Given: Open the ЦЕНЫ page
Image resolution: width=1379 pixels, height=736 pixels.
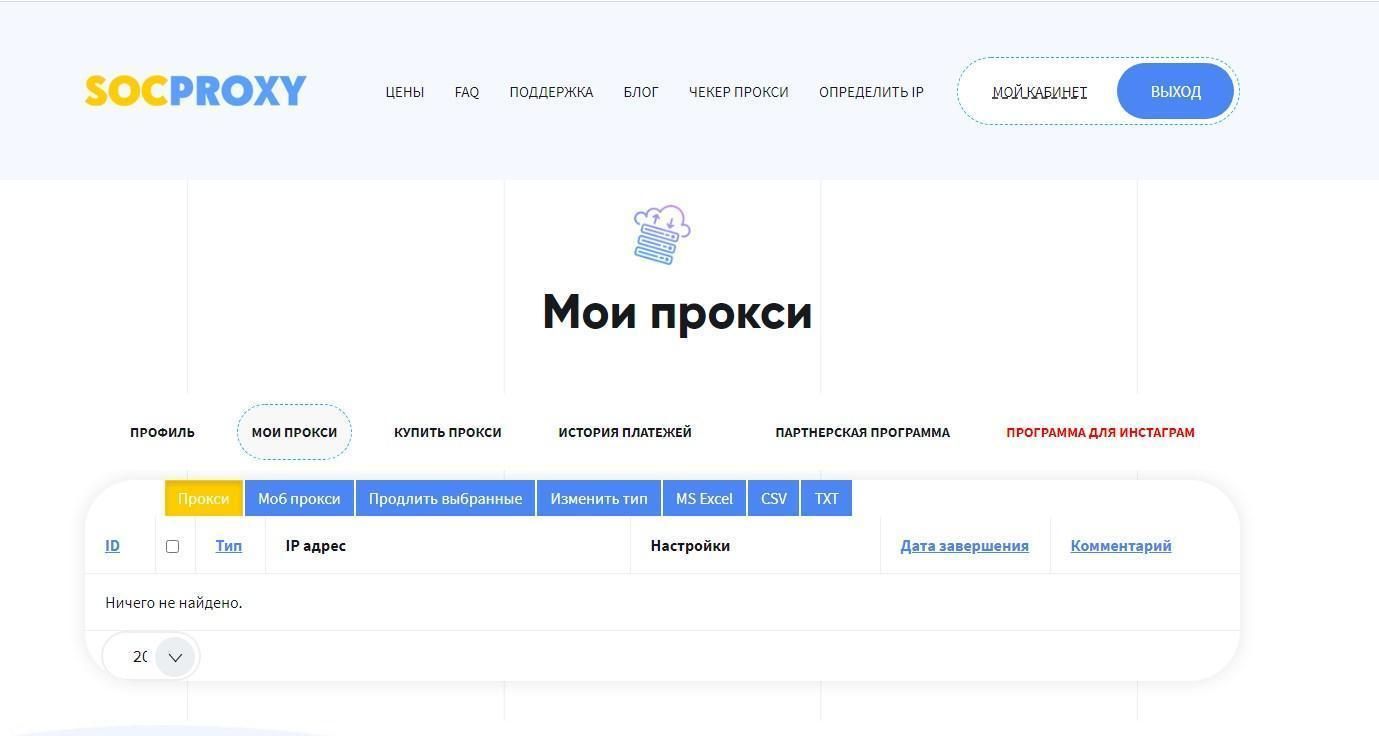Looking at the screenshot, I should pos(405,92).
